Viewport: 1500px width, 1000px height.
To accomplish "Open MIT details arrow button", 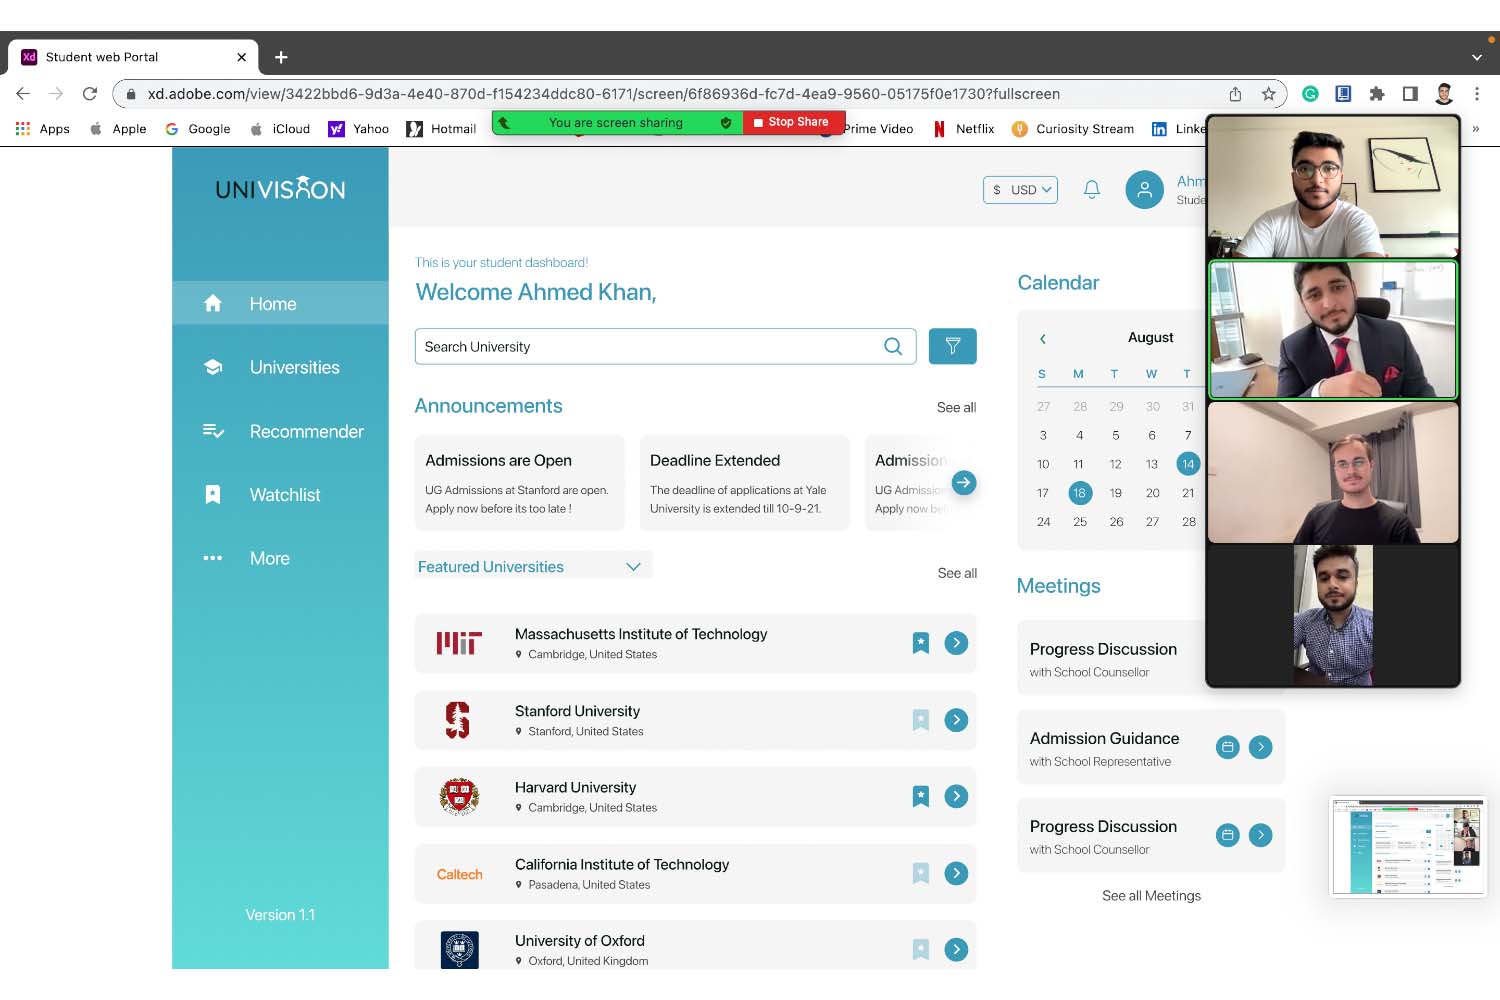I will pyautogui.click(x=956, y=643).
